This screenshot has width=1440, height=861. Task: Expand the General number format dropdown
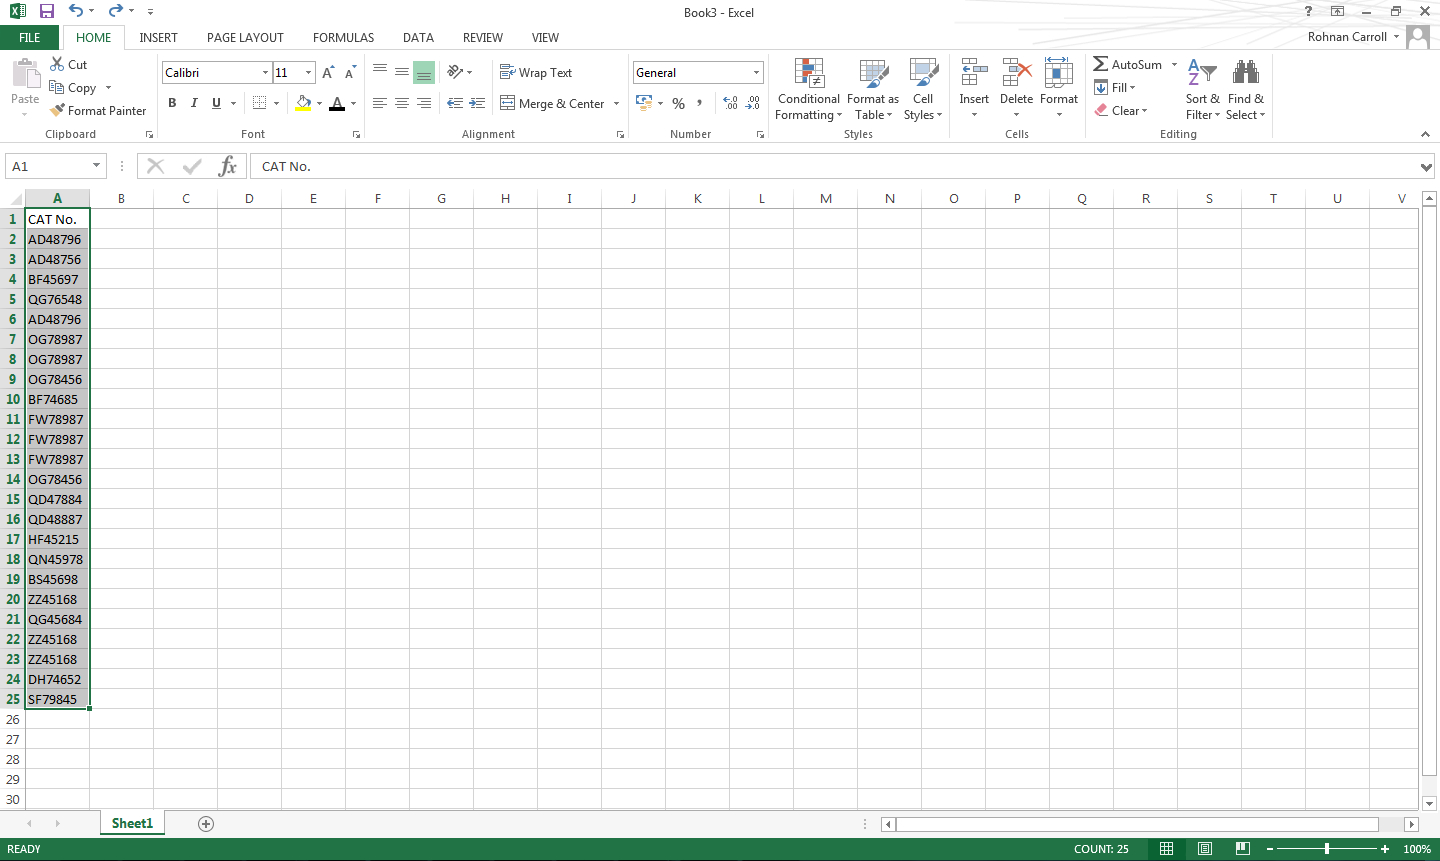(756, 73)
